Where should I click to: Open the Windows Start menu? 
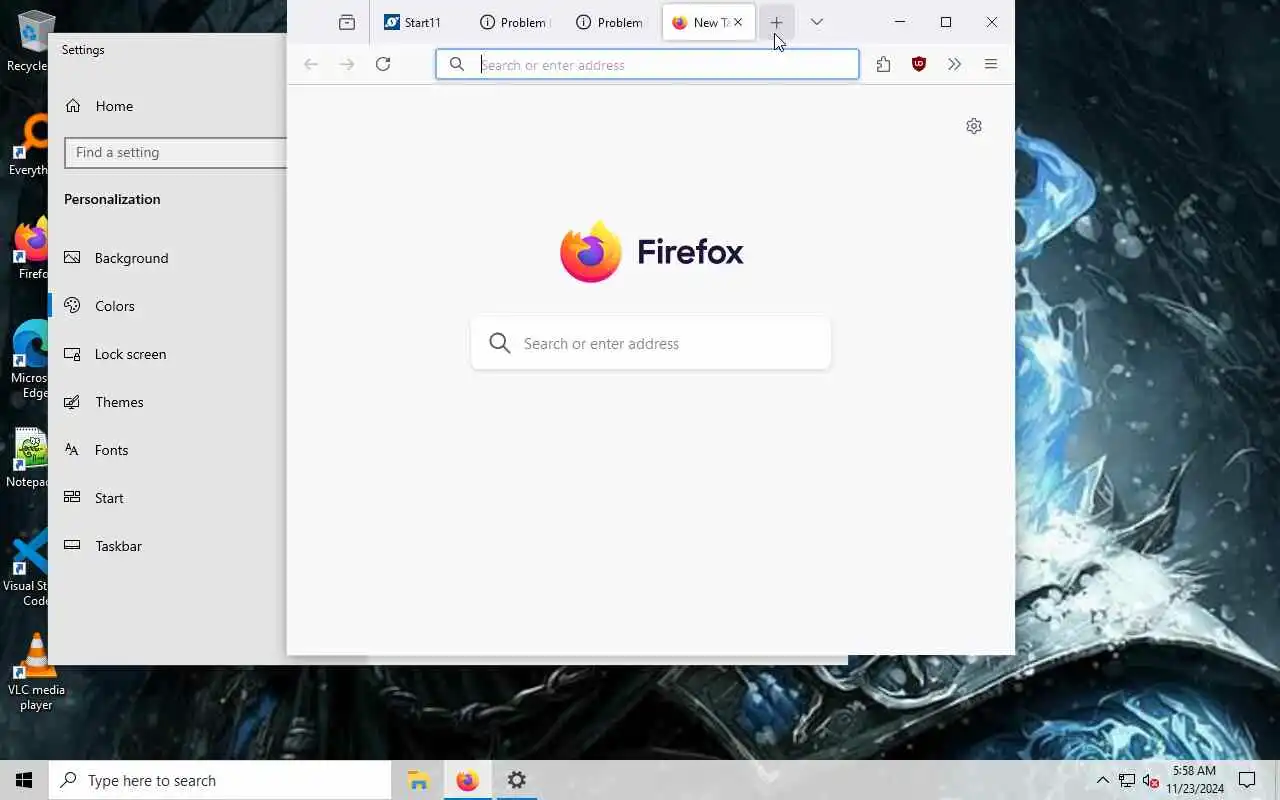[24, 780]
